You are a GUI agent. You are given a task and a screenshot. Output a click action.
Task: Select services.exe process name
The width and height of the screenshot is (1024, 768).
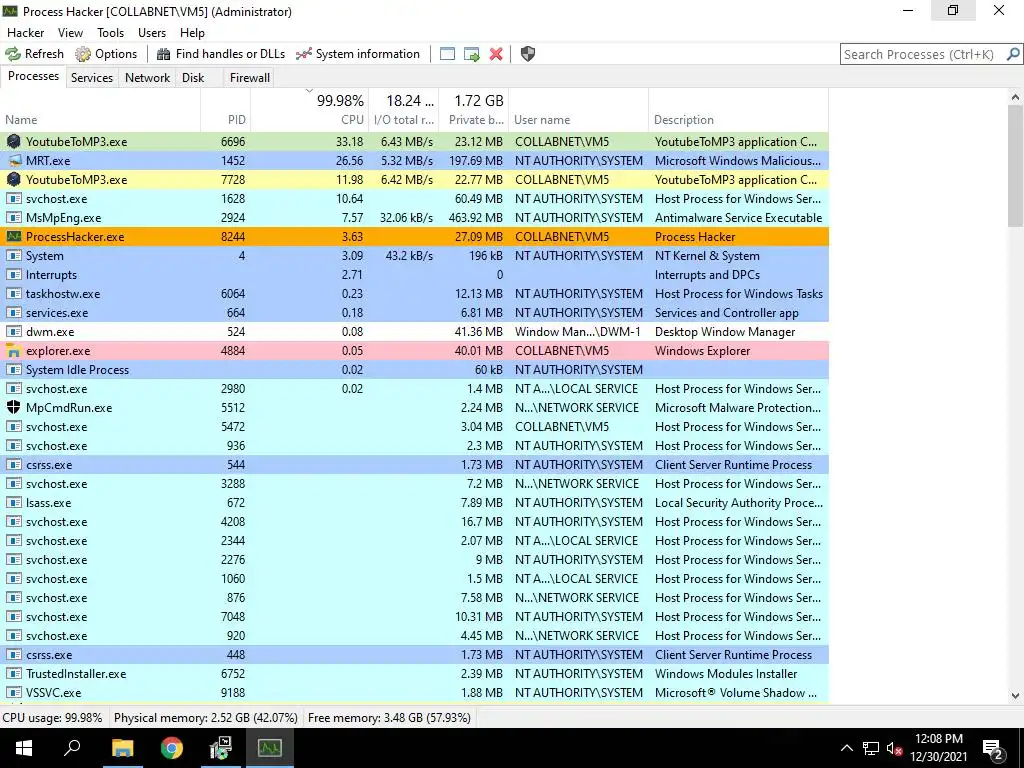click(x=57, y=313)
